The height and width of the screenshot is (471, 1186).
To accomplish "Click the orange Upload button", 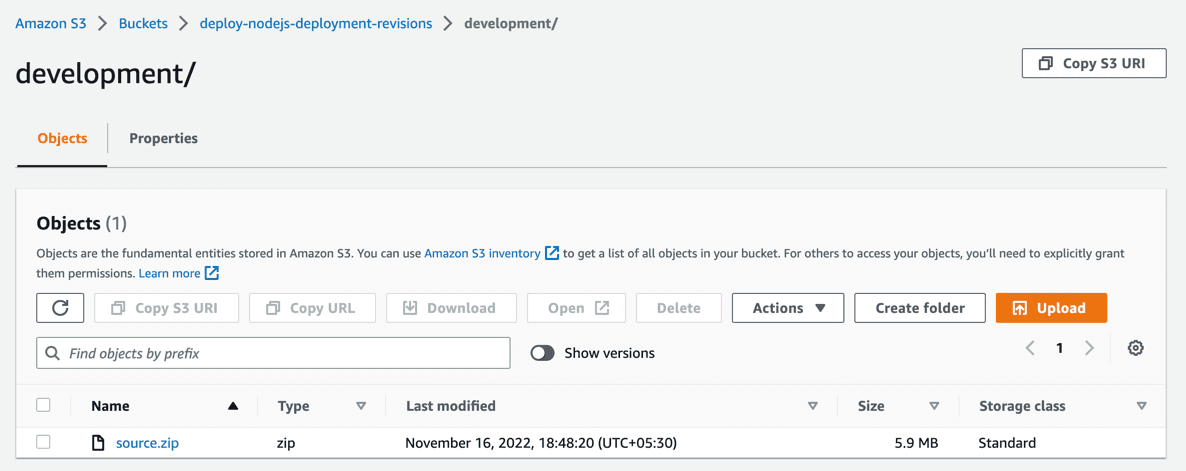I will pos(1051,308).
